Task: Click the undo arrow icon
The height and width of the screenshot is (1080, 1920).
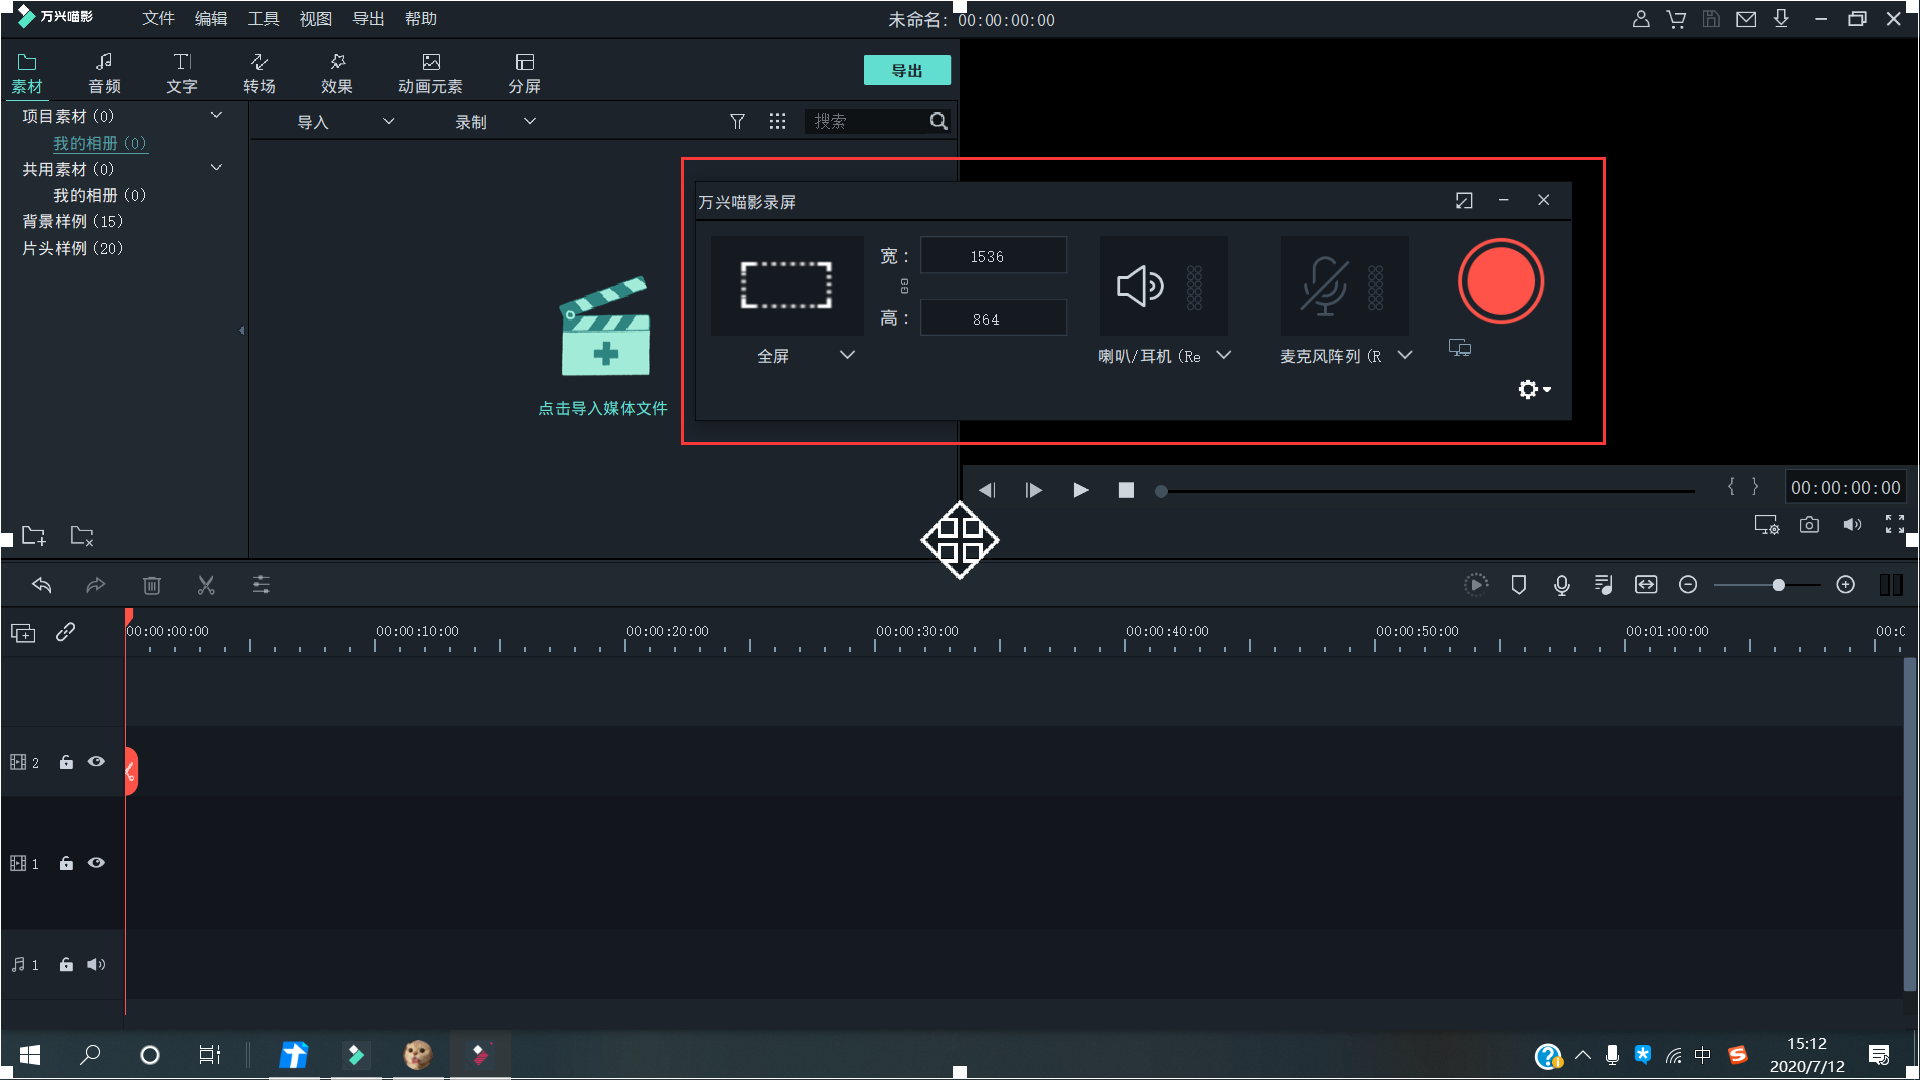Action: (x=41, y=585)
